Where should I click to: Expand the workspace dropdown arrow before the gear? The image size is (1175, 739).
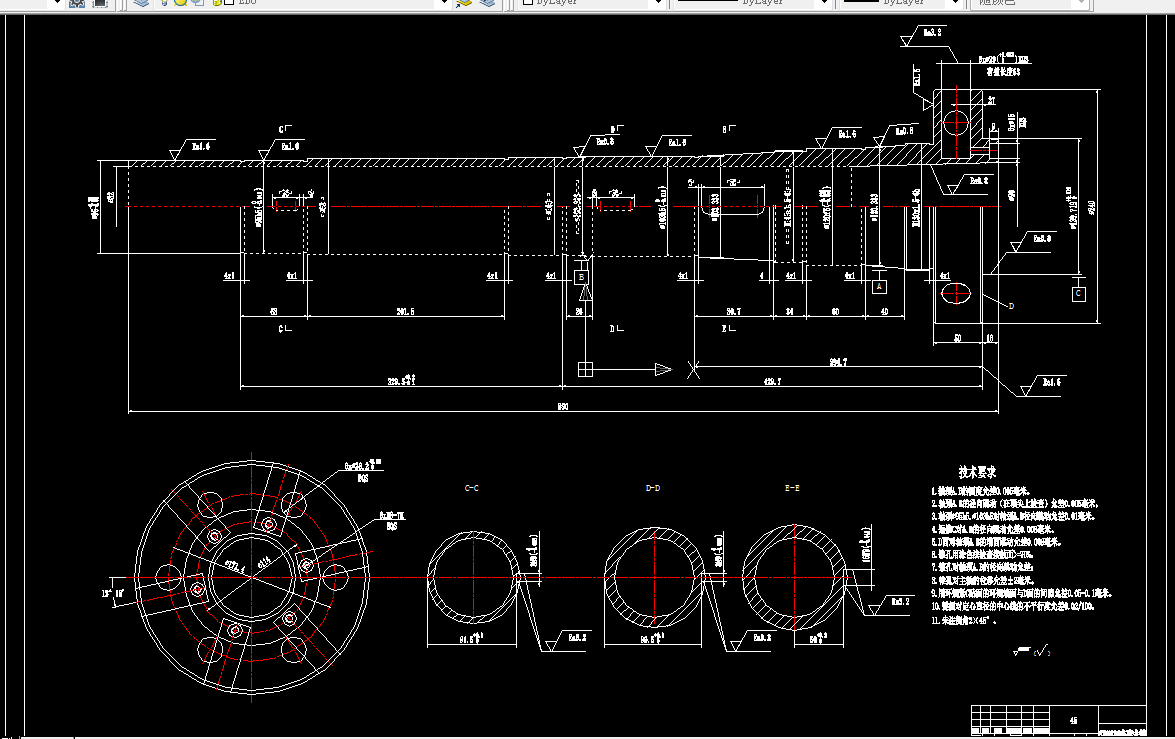pos(58,3)
